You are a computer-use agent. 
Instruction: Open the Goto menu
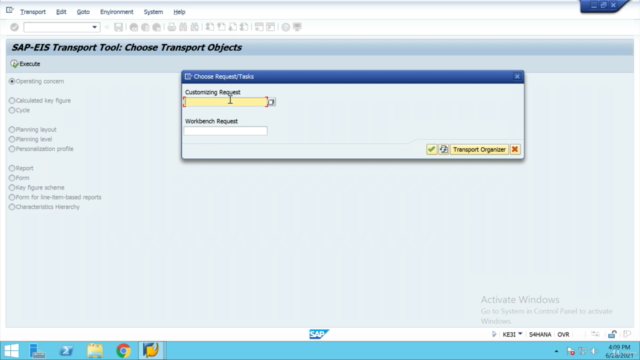click(x=83, y=12)
